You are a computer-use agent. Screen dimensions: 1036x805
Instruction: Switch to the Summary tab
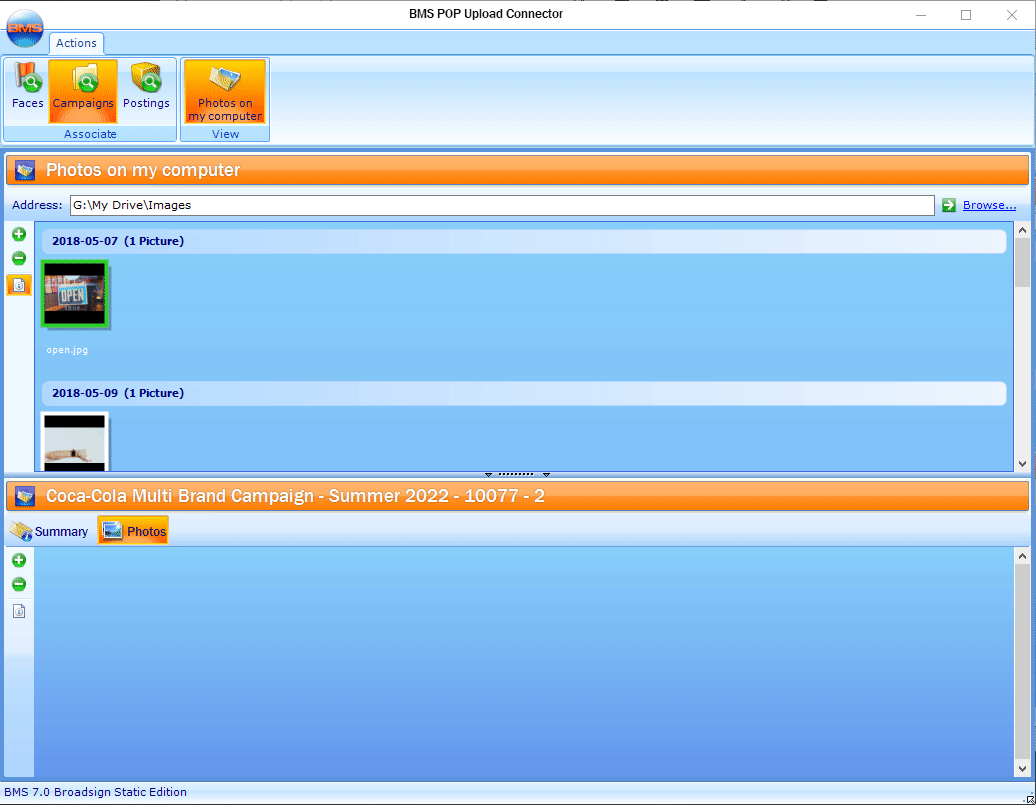pyautogui.click(x=50, y=531)
